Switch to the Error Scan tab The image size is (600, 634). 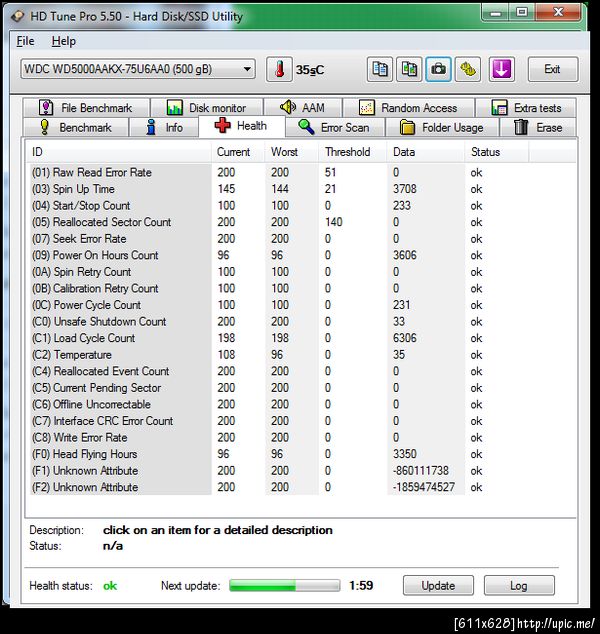(335, 127)
